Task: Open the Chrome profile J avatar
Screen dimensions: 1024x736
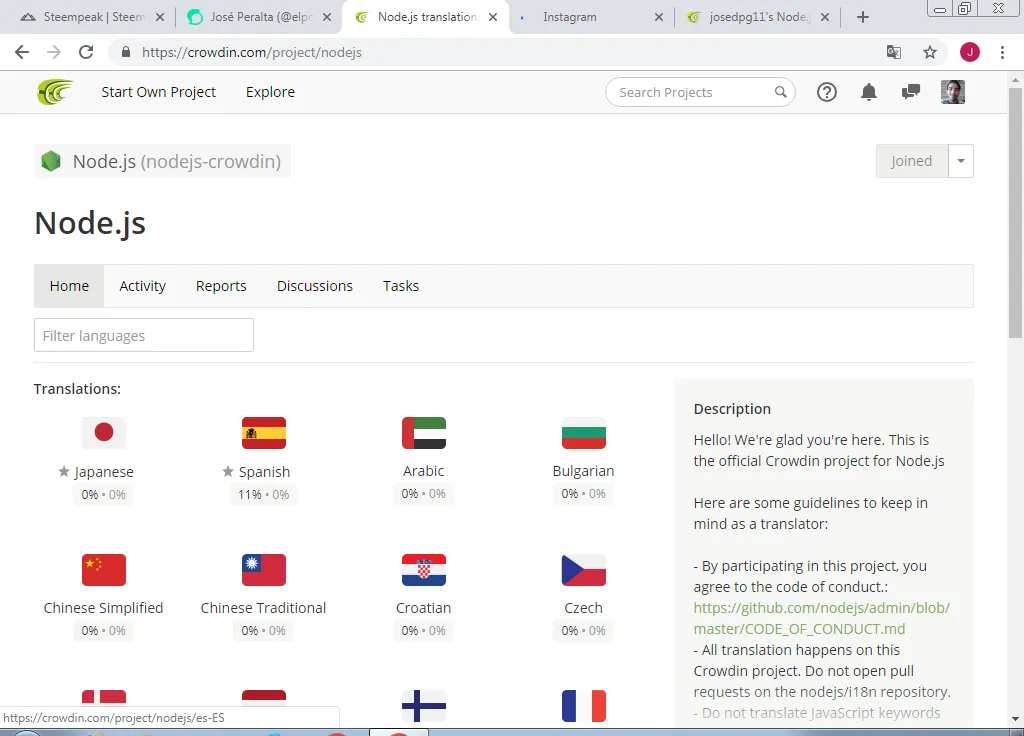Action: tap(970, 52)
